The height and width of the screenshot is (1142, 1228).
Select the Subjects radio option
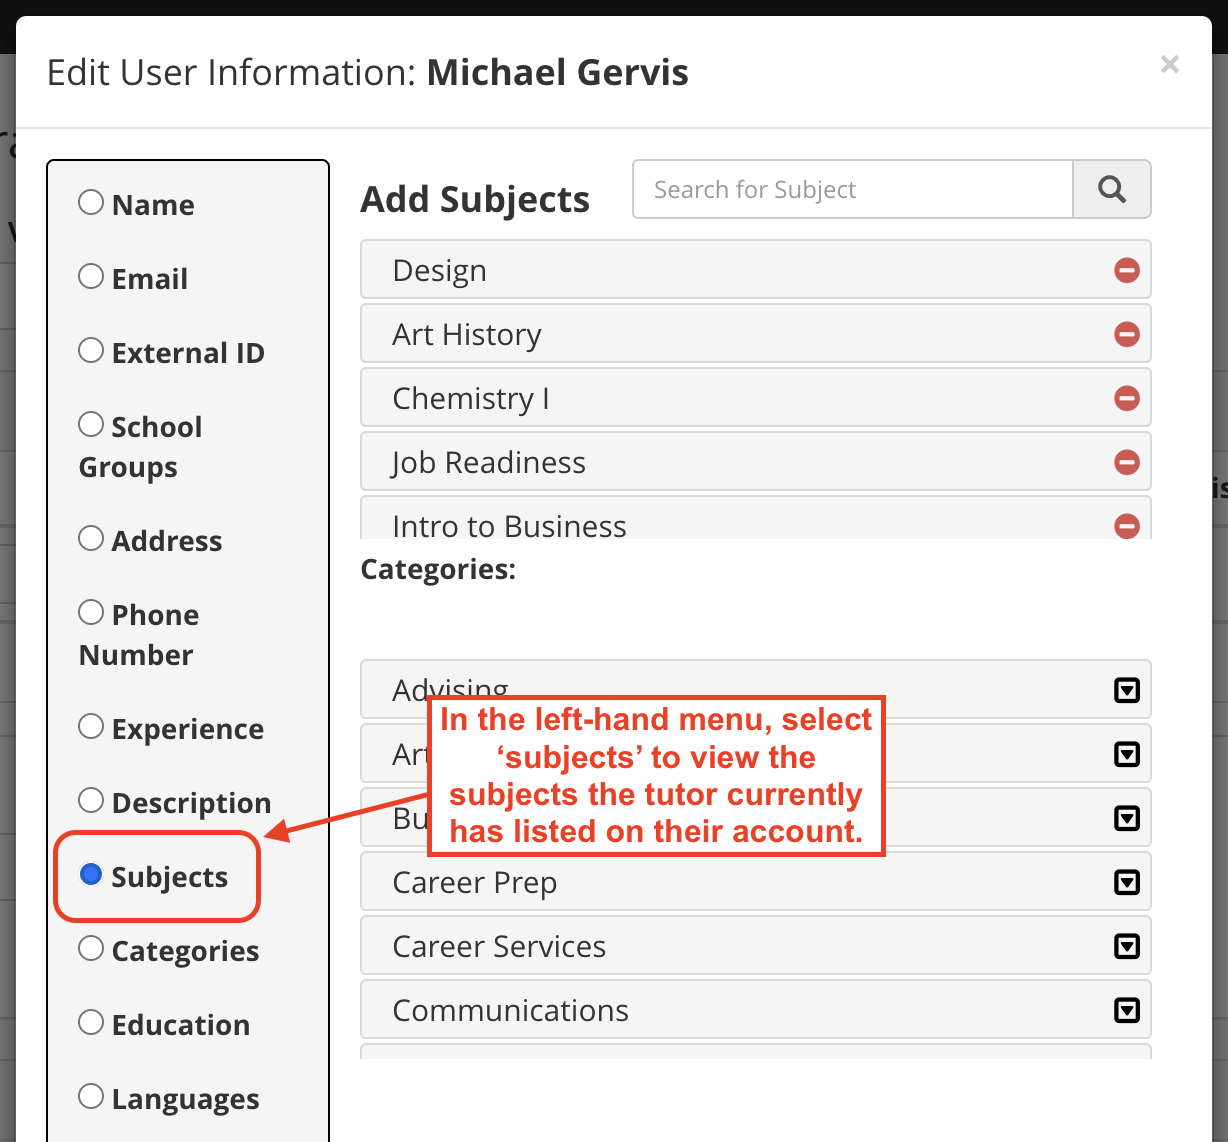coord(91,874)
